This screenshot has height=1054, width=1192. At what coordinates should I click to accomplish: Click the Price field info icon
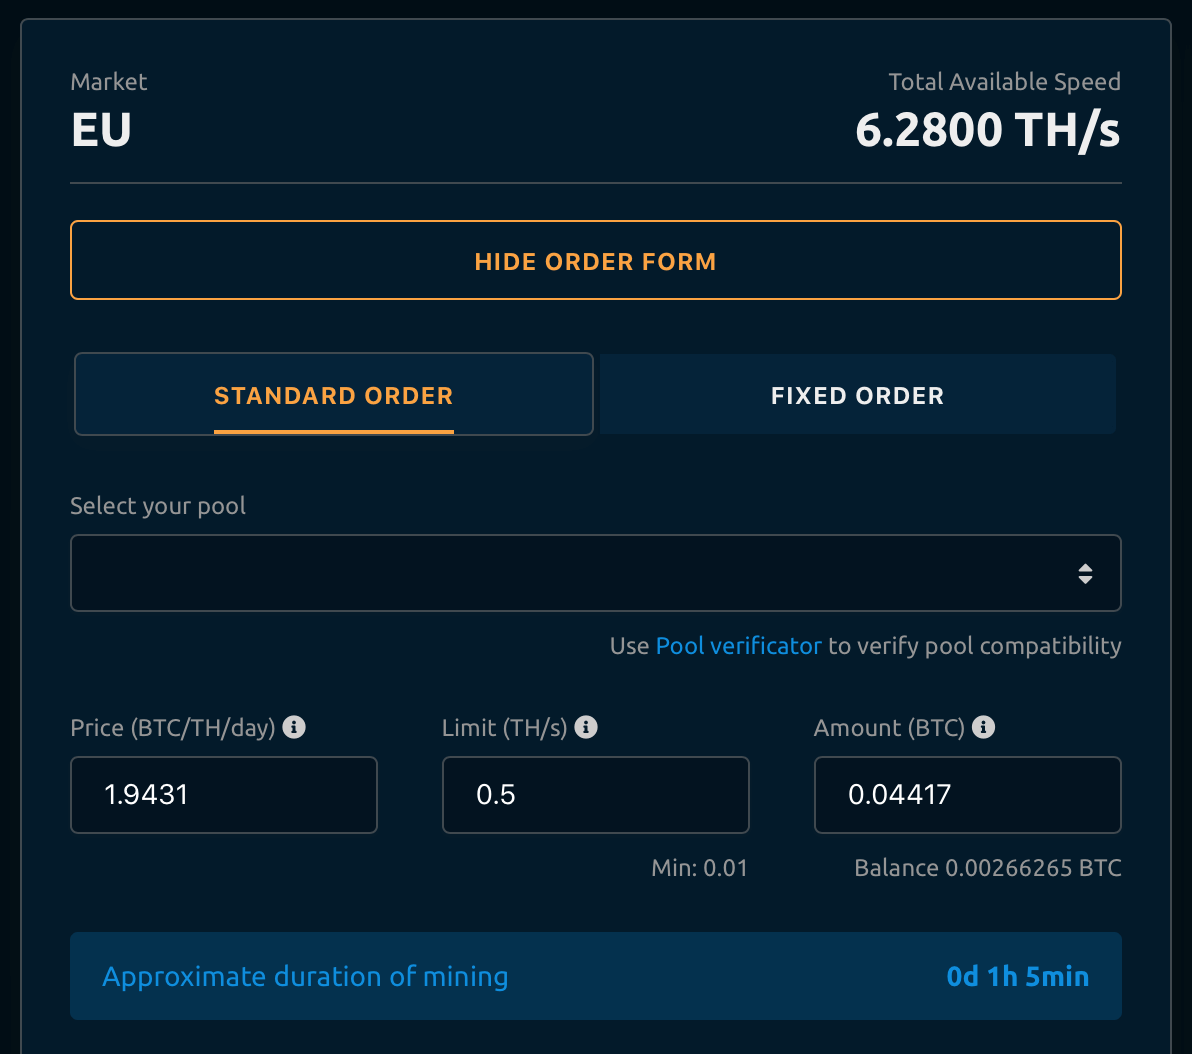(294, 728)
